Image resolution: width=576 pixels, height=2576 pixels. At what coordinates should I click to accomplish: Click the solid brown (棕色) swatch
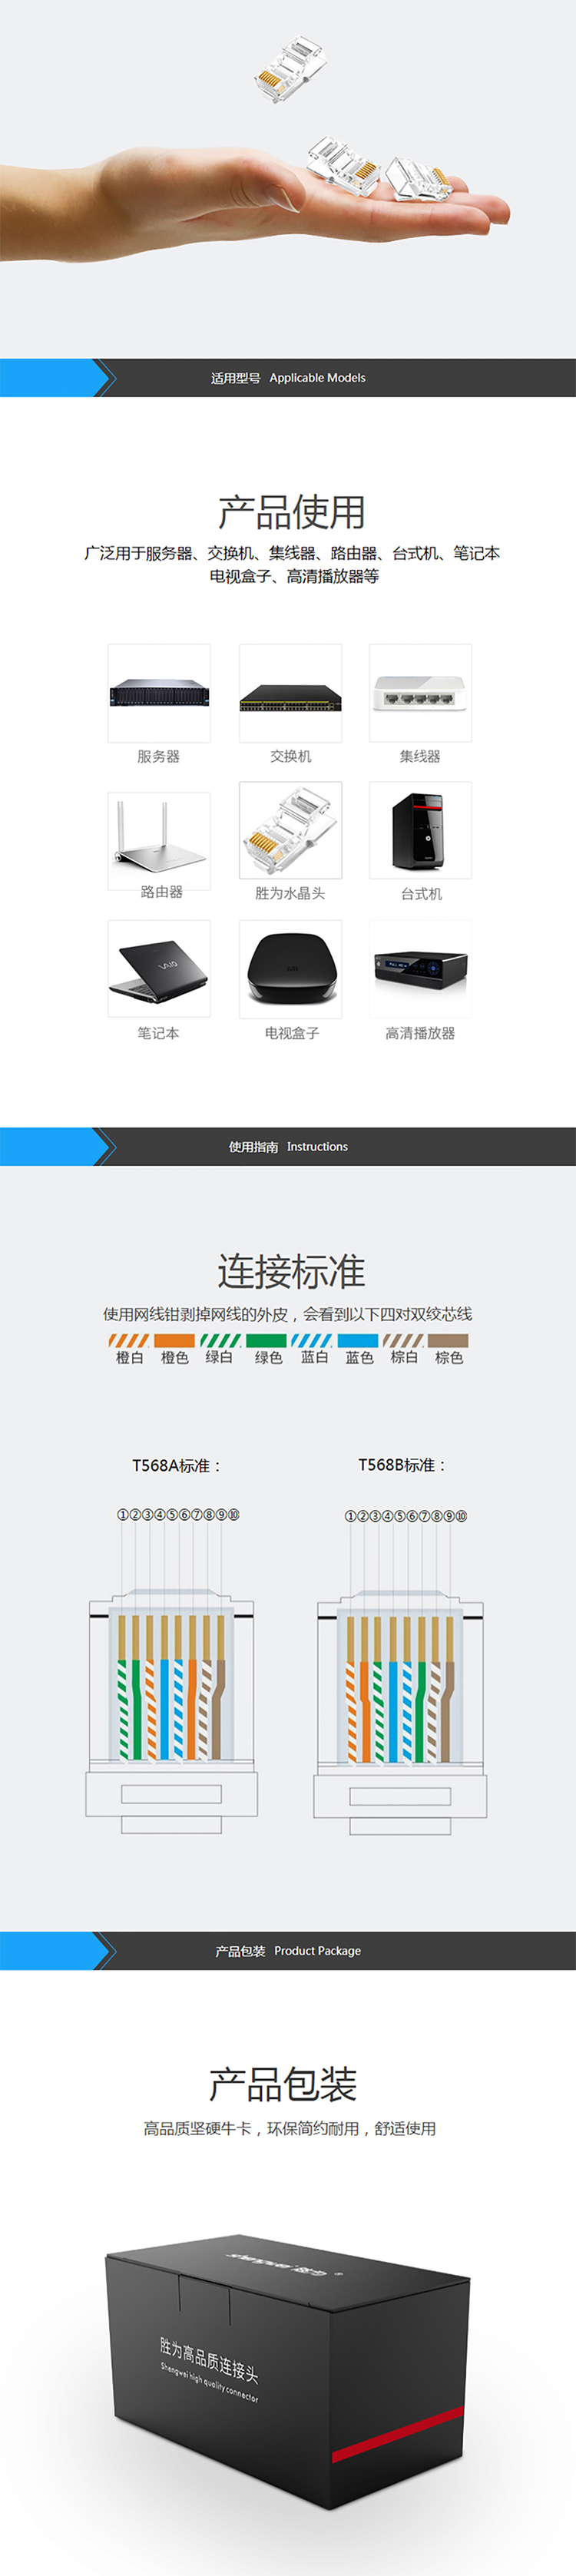pos(448,1340)
